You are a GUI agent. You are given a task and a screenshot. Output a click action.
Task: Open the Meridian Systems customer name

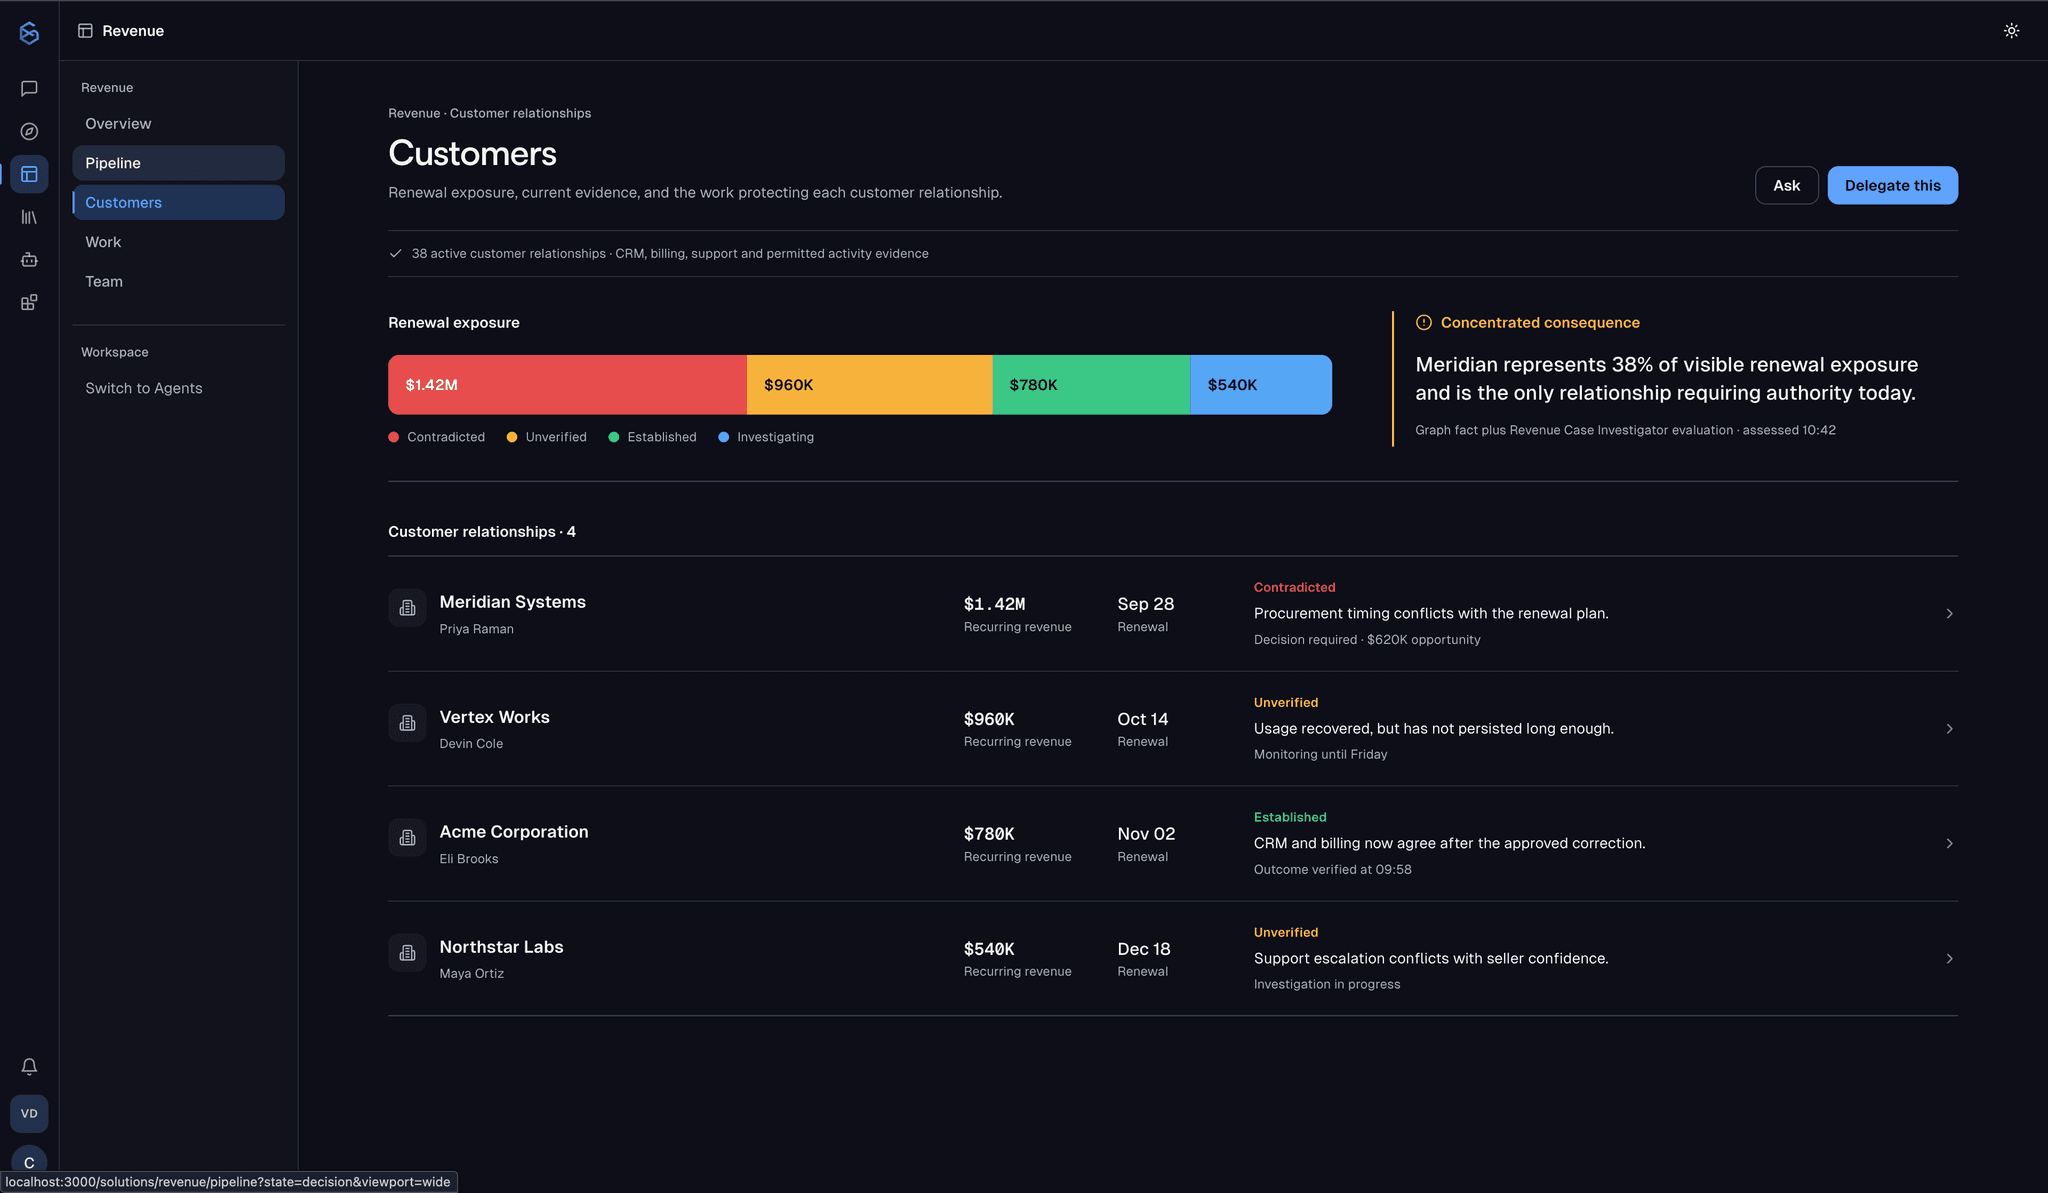[x=512, y=602]
